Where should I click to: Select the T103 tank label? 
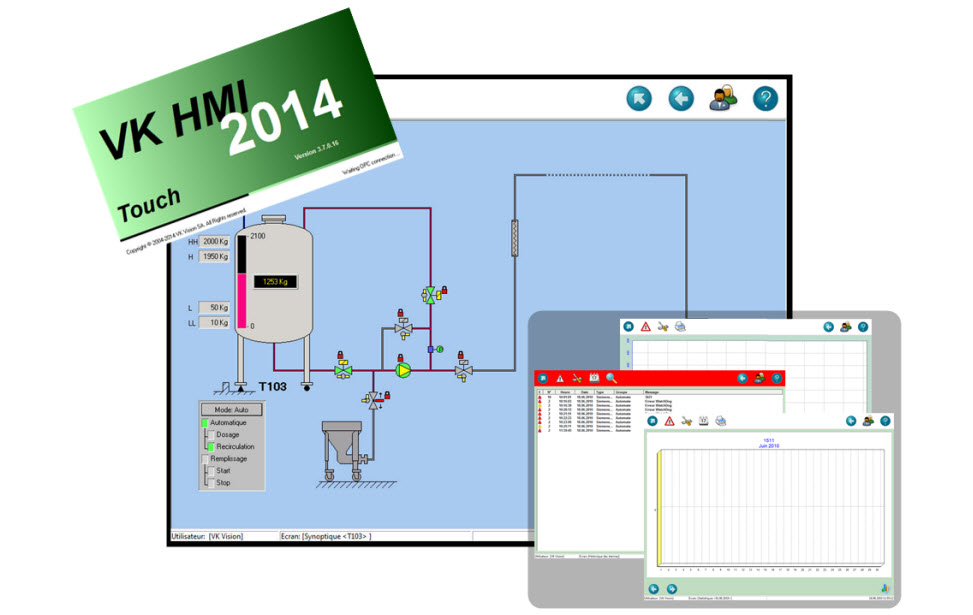pos(272,387)
